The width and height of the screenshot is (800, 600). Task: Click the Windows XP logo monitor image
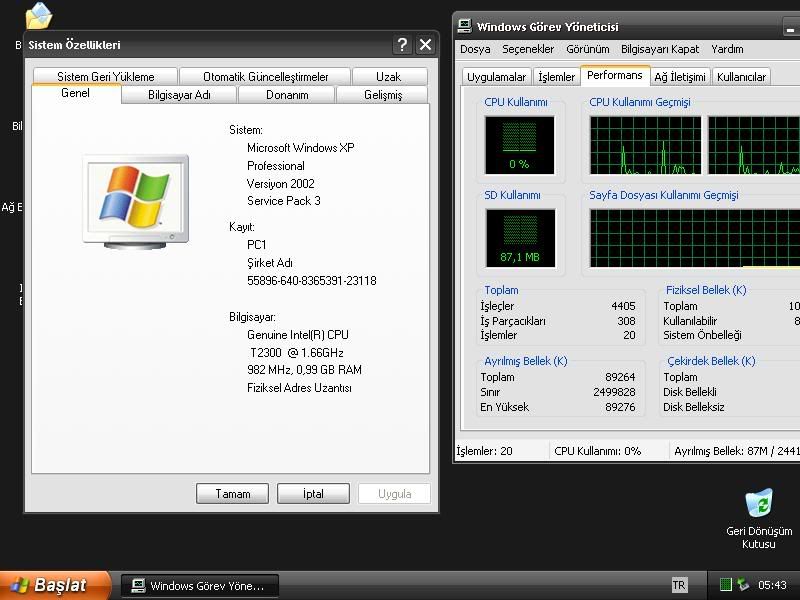click(136, 201)
